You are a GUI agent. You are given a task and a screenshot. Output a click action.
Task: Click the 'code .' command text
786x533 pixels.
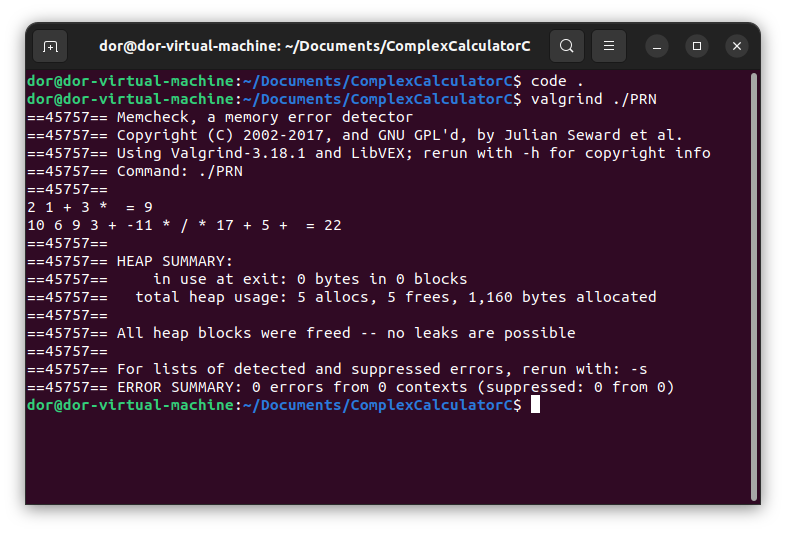coord(557,81)
